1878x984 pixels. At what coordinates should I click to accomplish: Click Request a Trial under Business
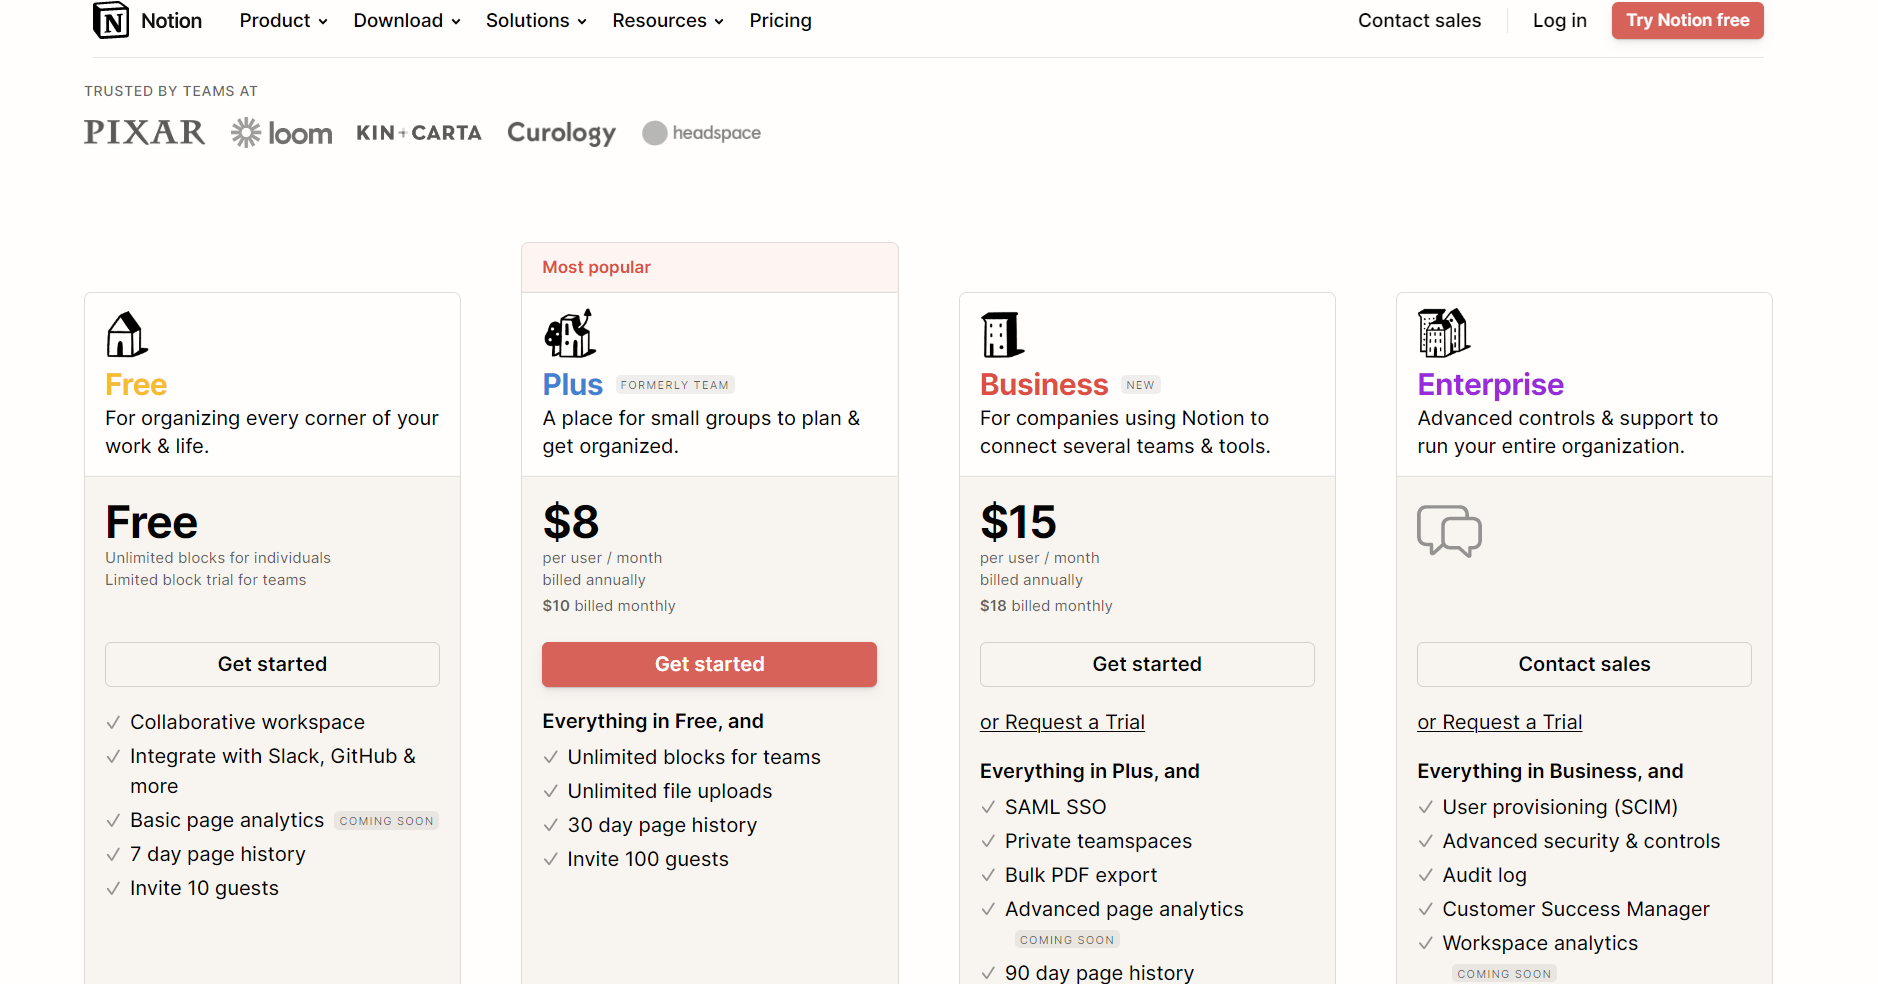pos(1062,722)
